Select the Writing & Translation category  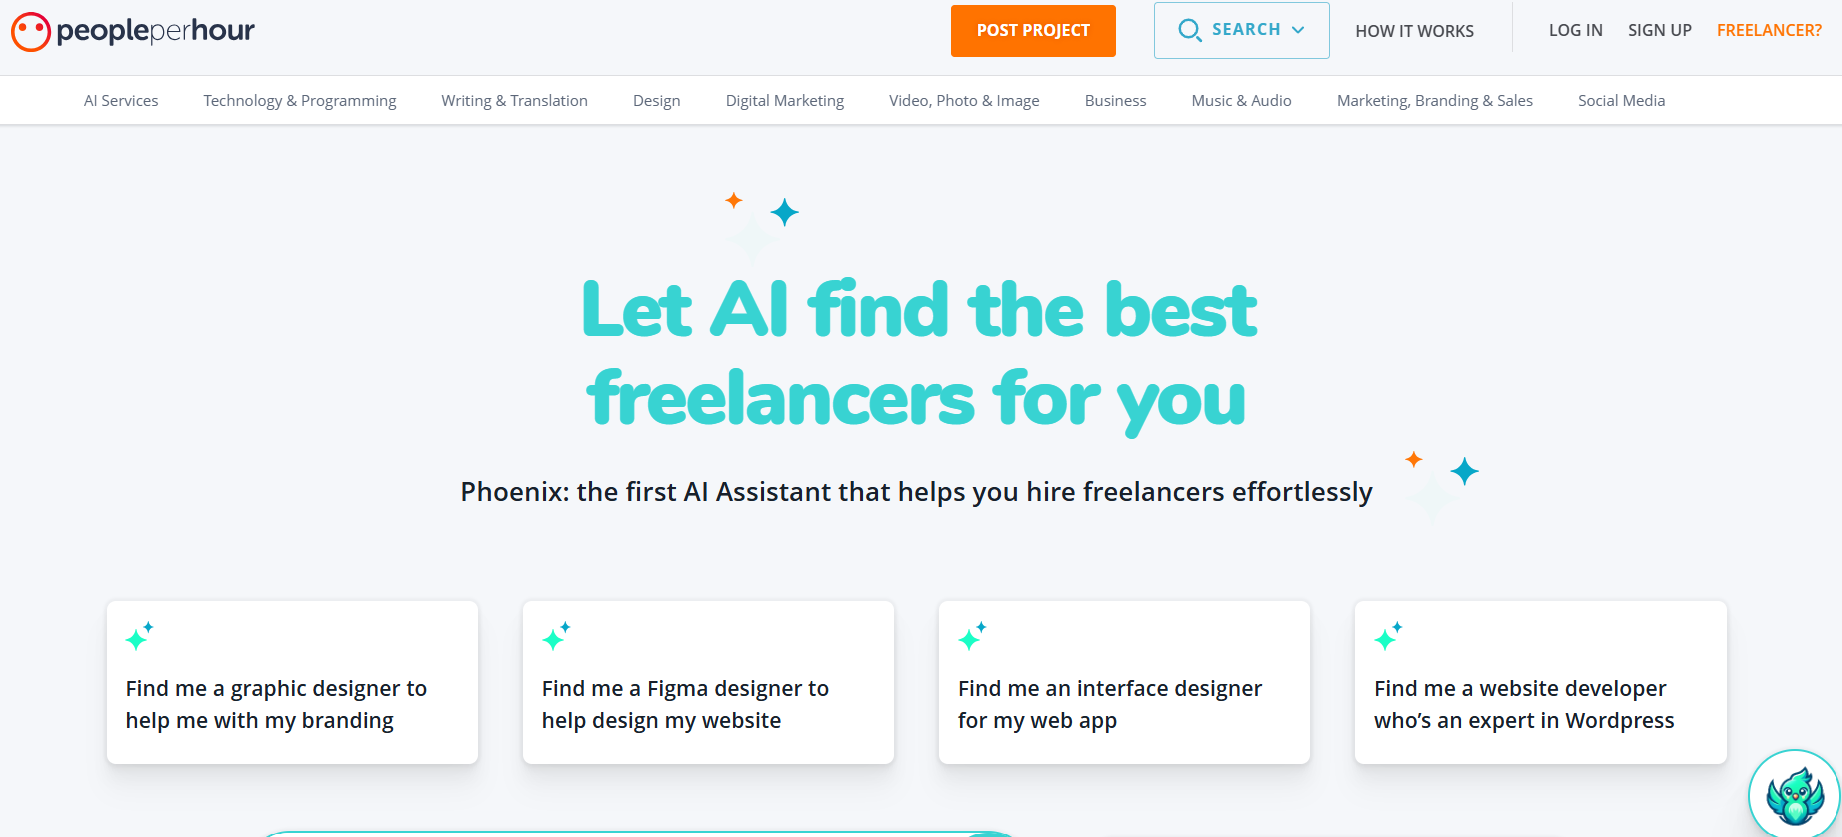pos(514,100)
